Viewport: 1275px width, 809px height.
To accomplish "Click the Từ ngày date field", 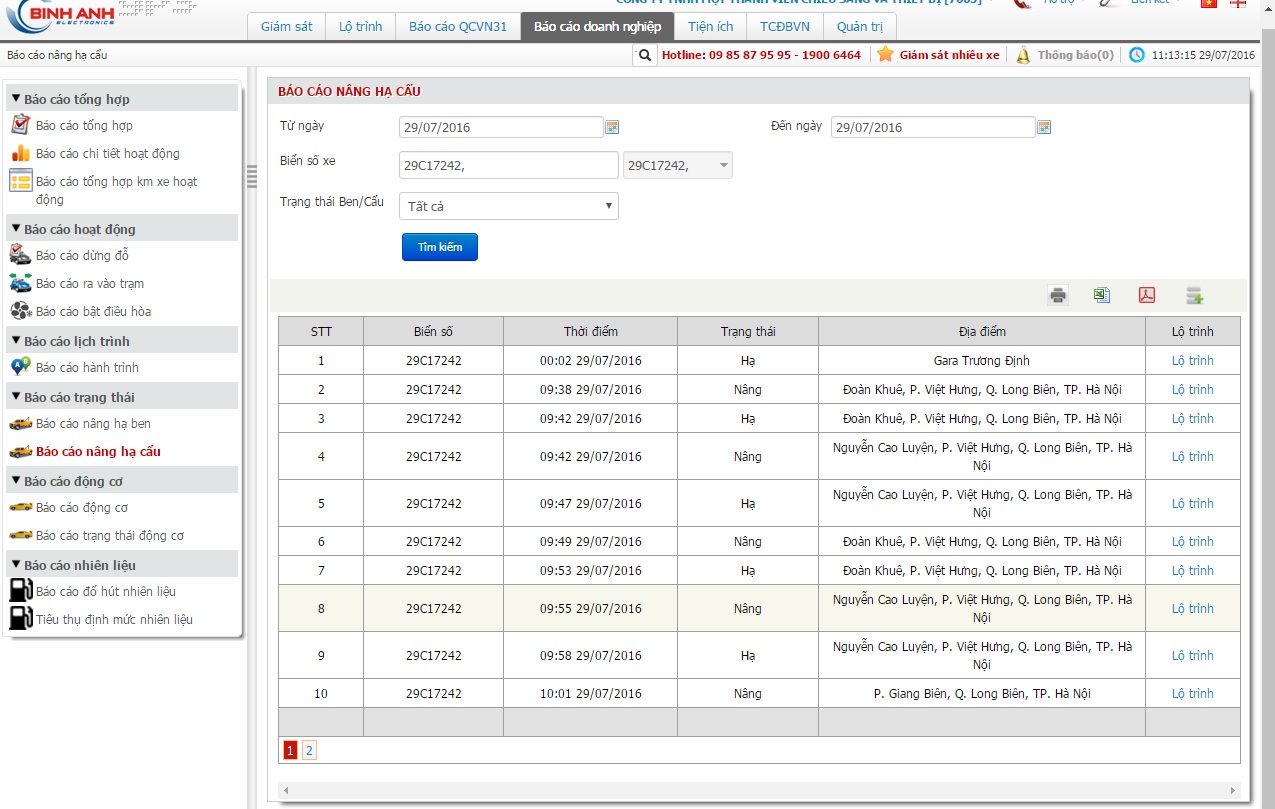I will click(x=501, y=127).
